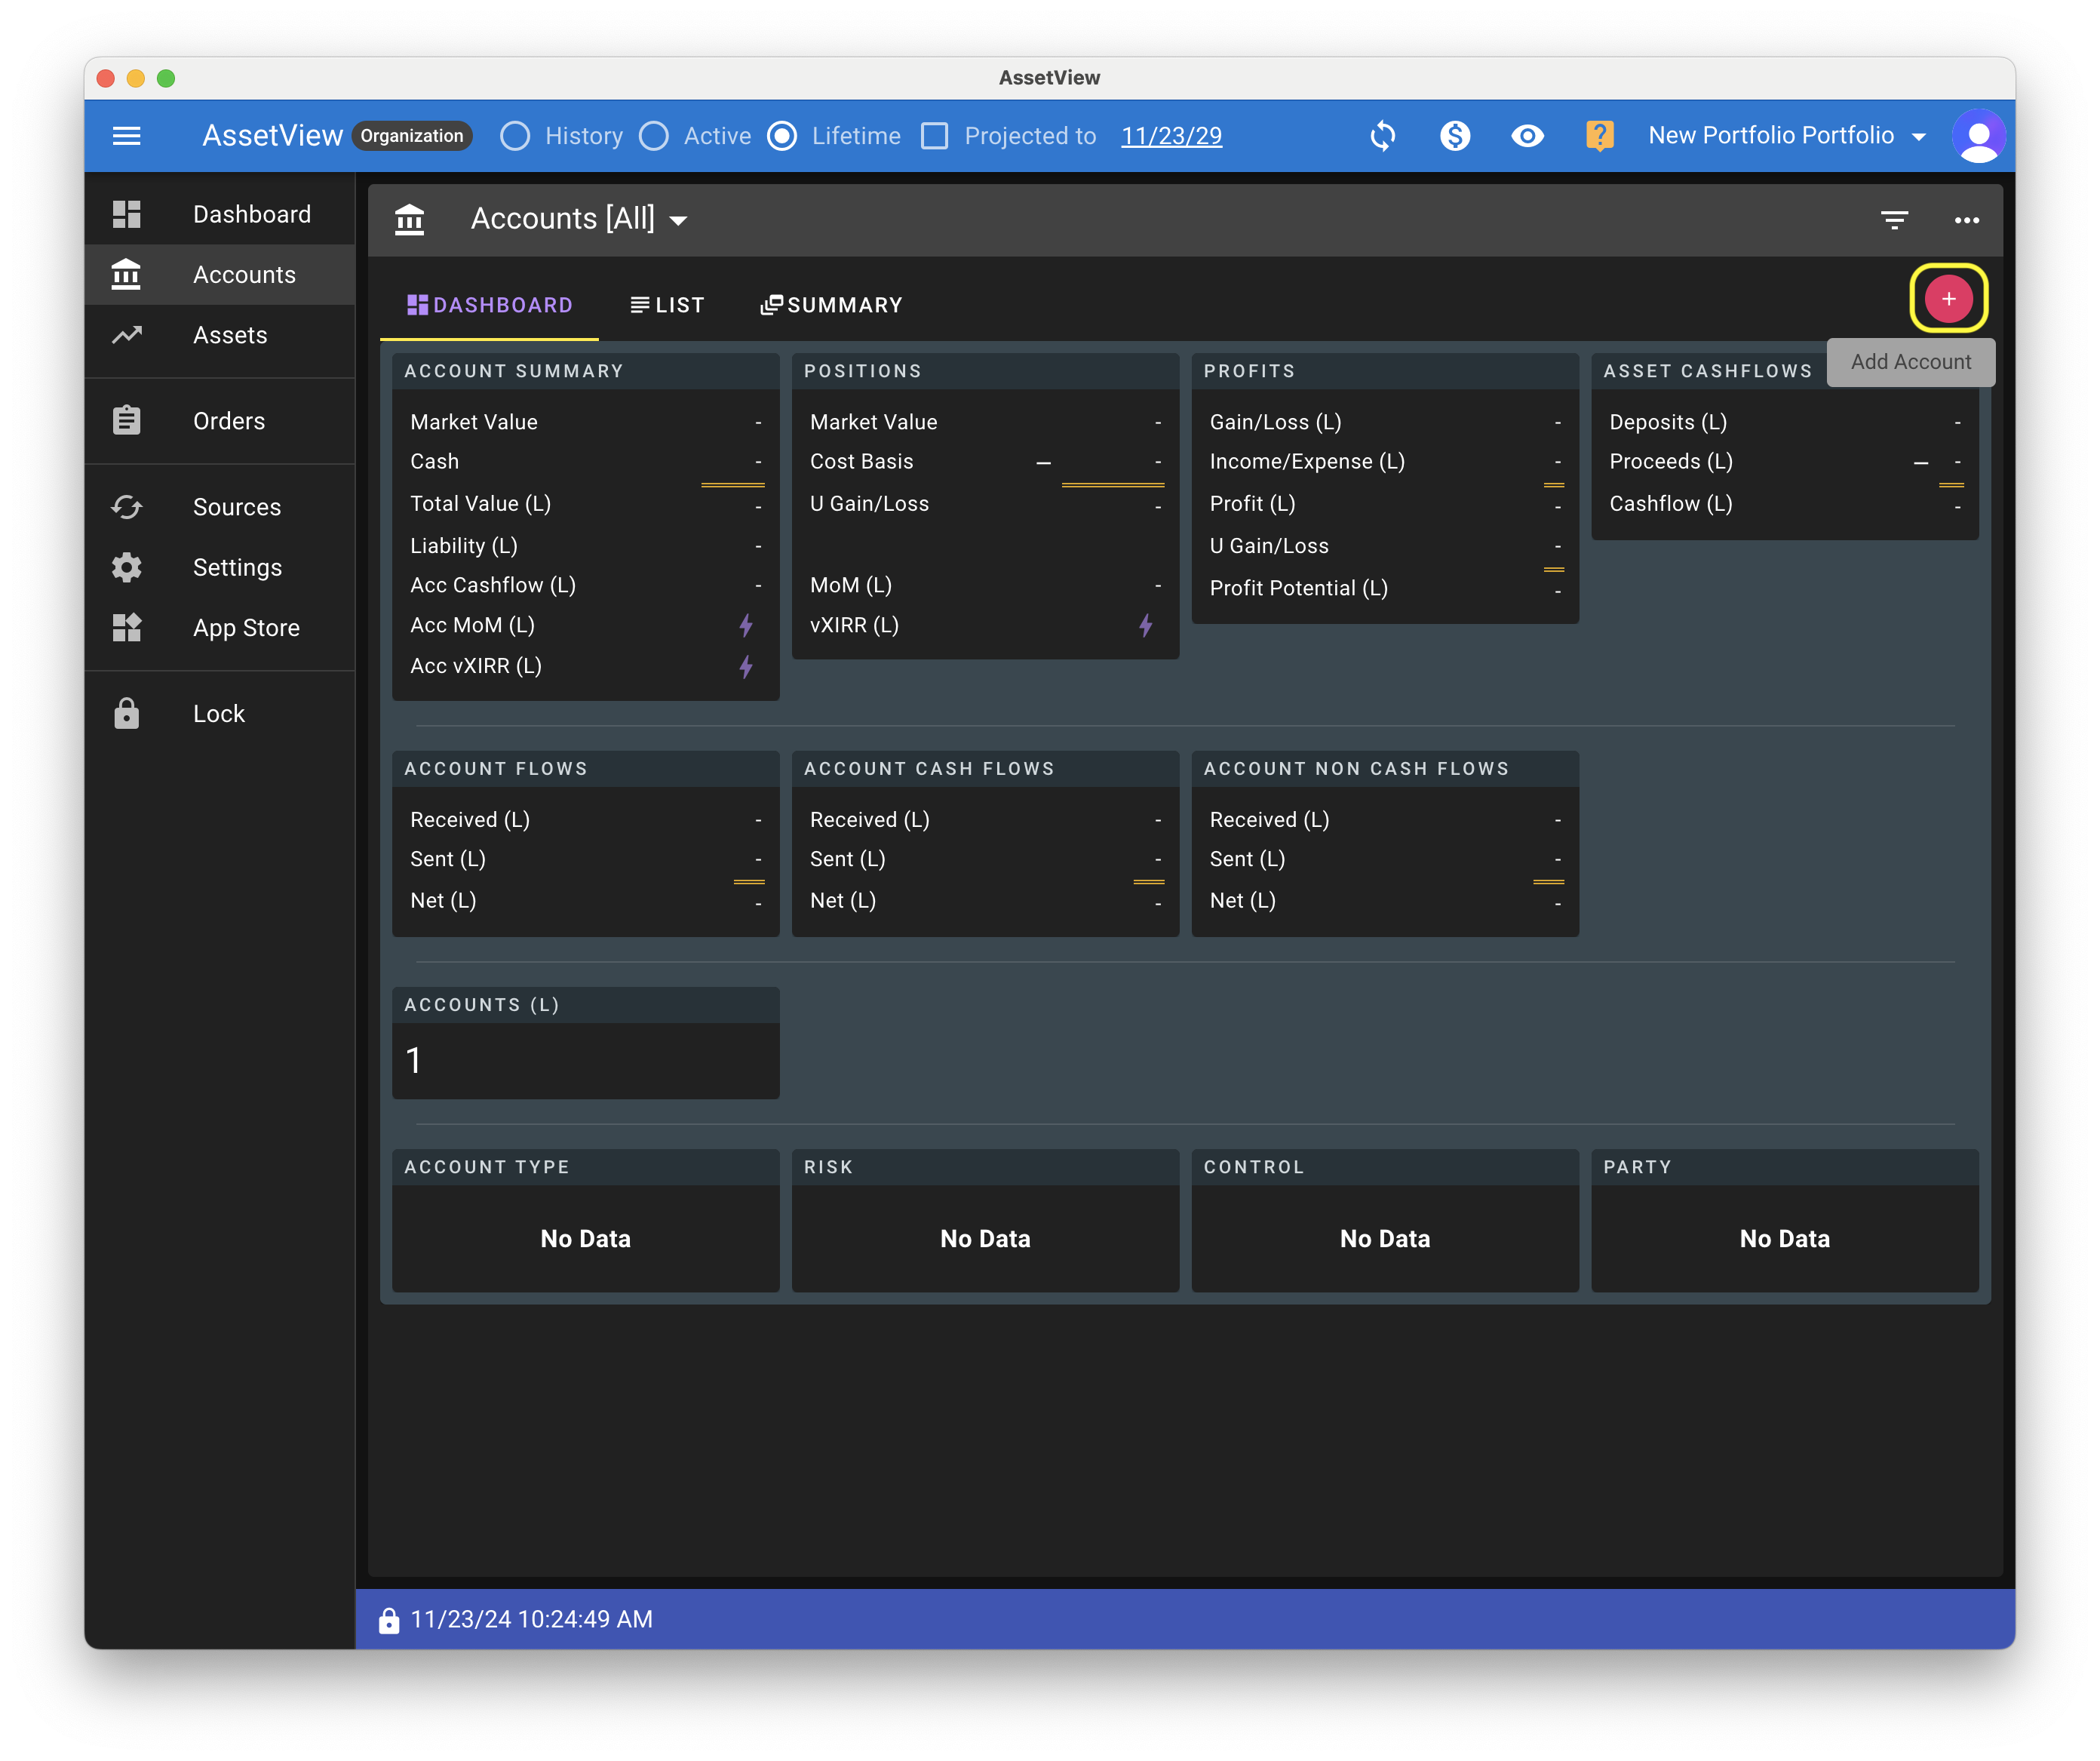The width and height of the screenshot is (2100, 1761).
Task: Select the History radio button
Action: 515,136
